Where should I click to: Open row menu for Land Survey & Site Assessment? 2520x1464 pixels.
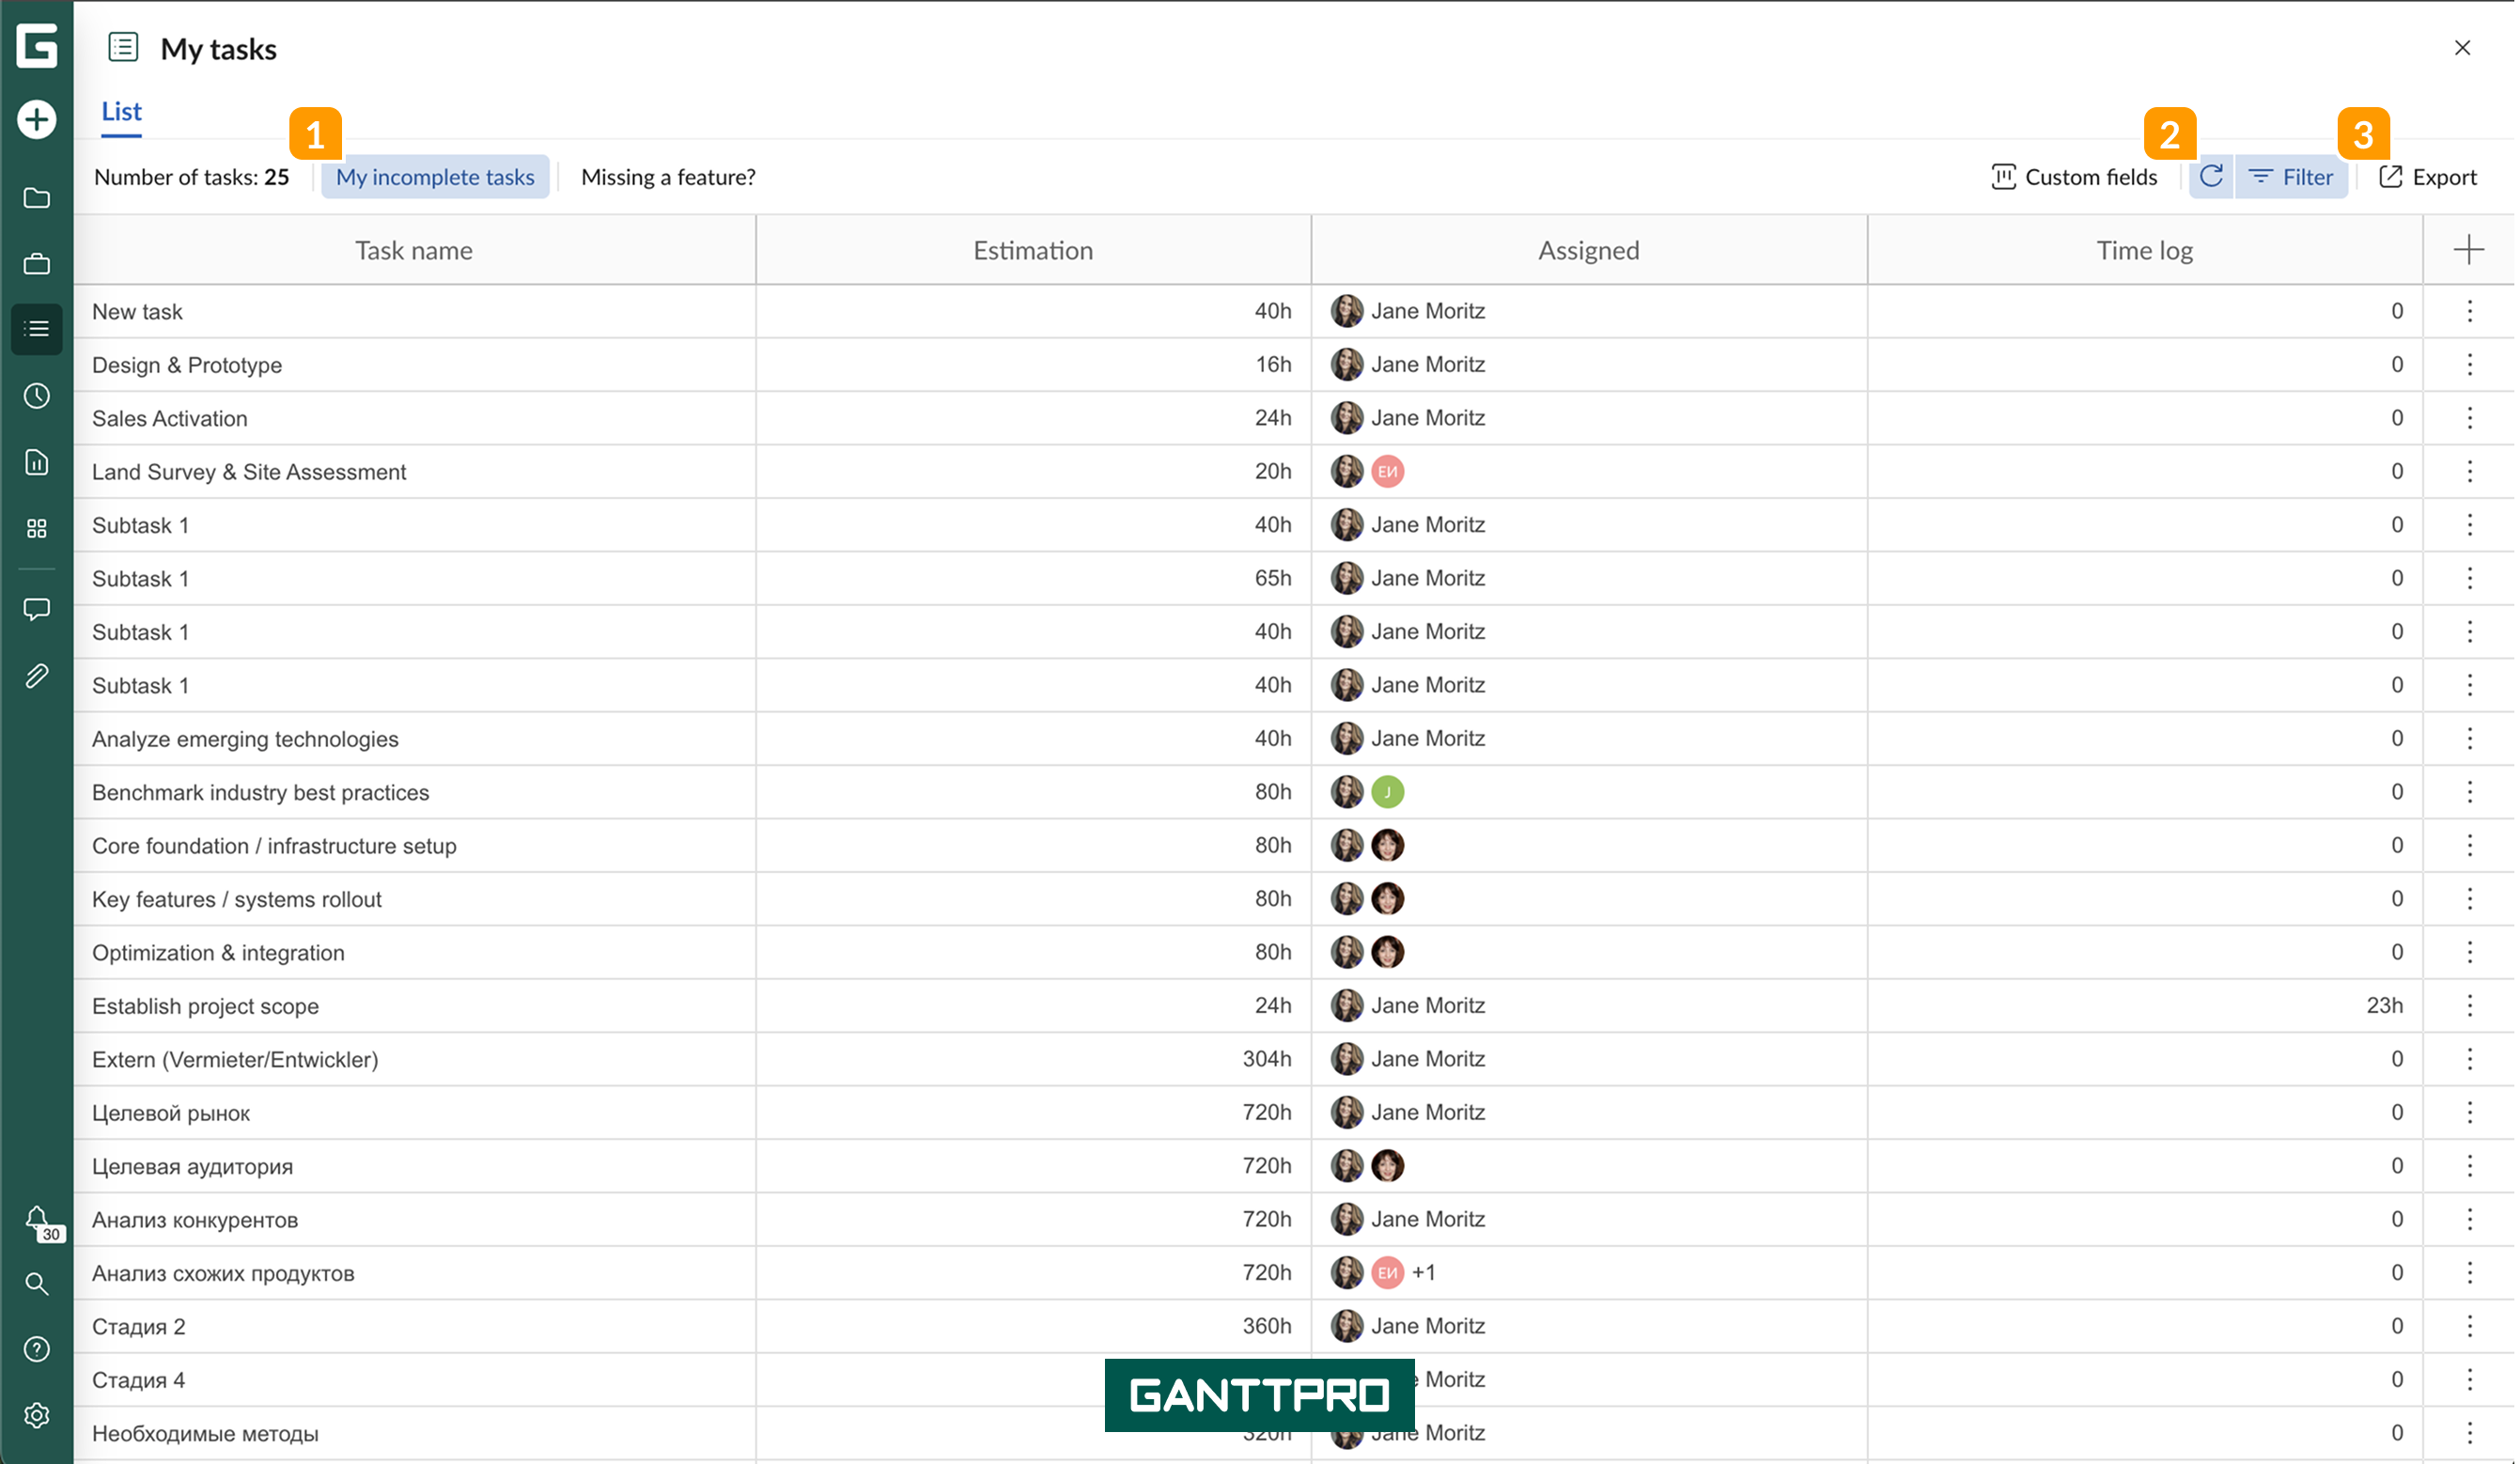click(2469, 471)
